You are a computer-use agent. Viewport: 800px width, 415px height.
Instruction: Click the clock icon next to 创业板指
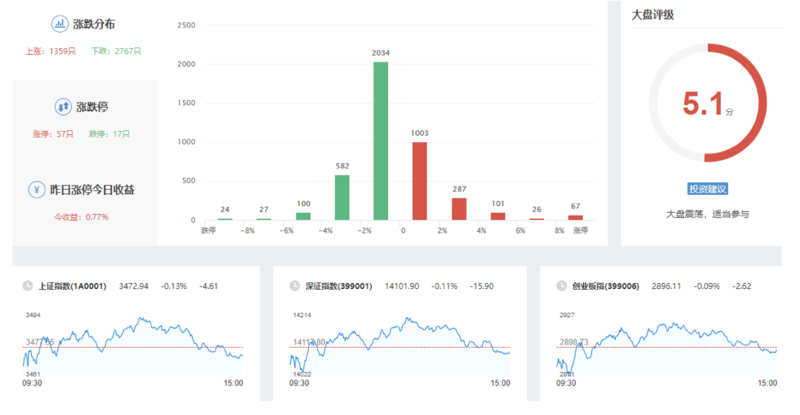[x=559, y=286]
